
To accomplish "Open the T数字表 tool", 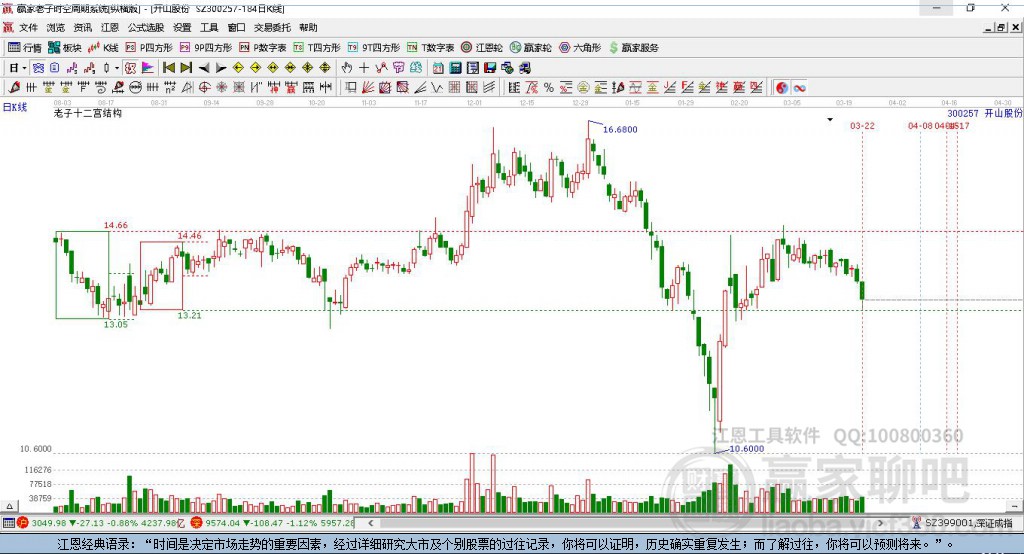I will click(430, 48).
